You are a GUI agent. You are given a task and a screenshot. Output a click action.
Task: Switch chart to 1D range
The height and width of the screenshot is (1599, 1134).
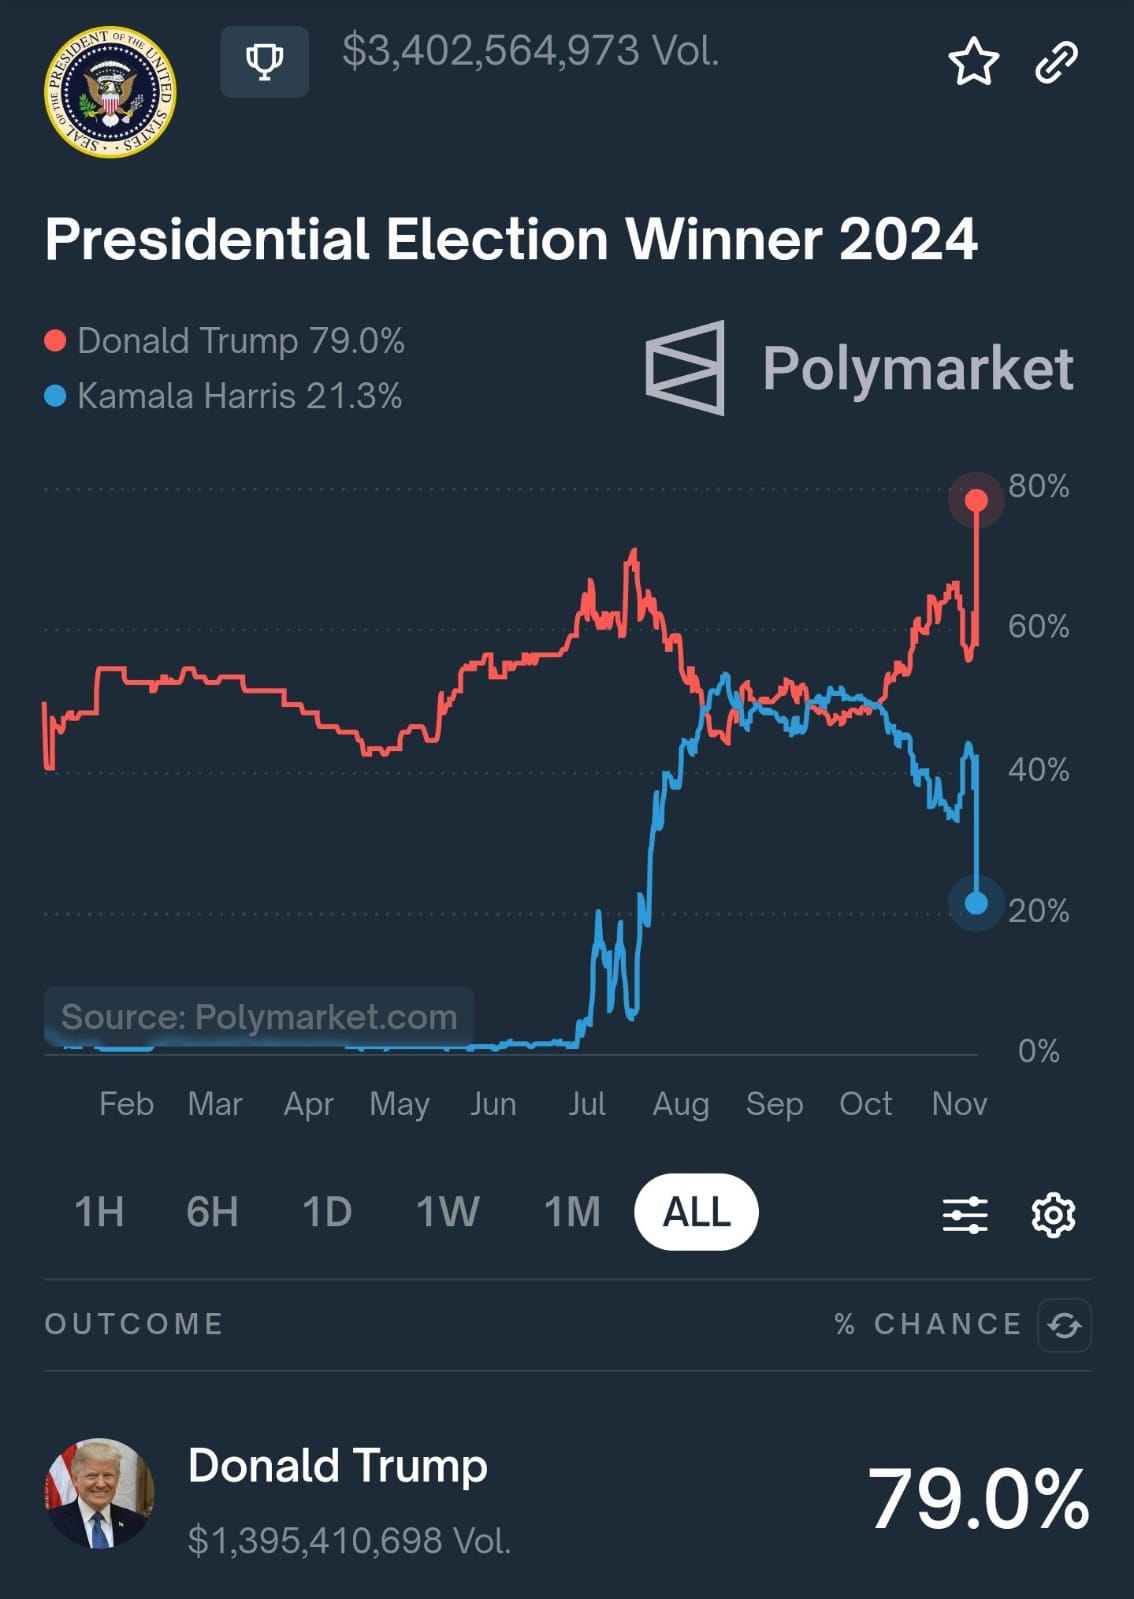(x=327, y=1212)
